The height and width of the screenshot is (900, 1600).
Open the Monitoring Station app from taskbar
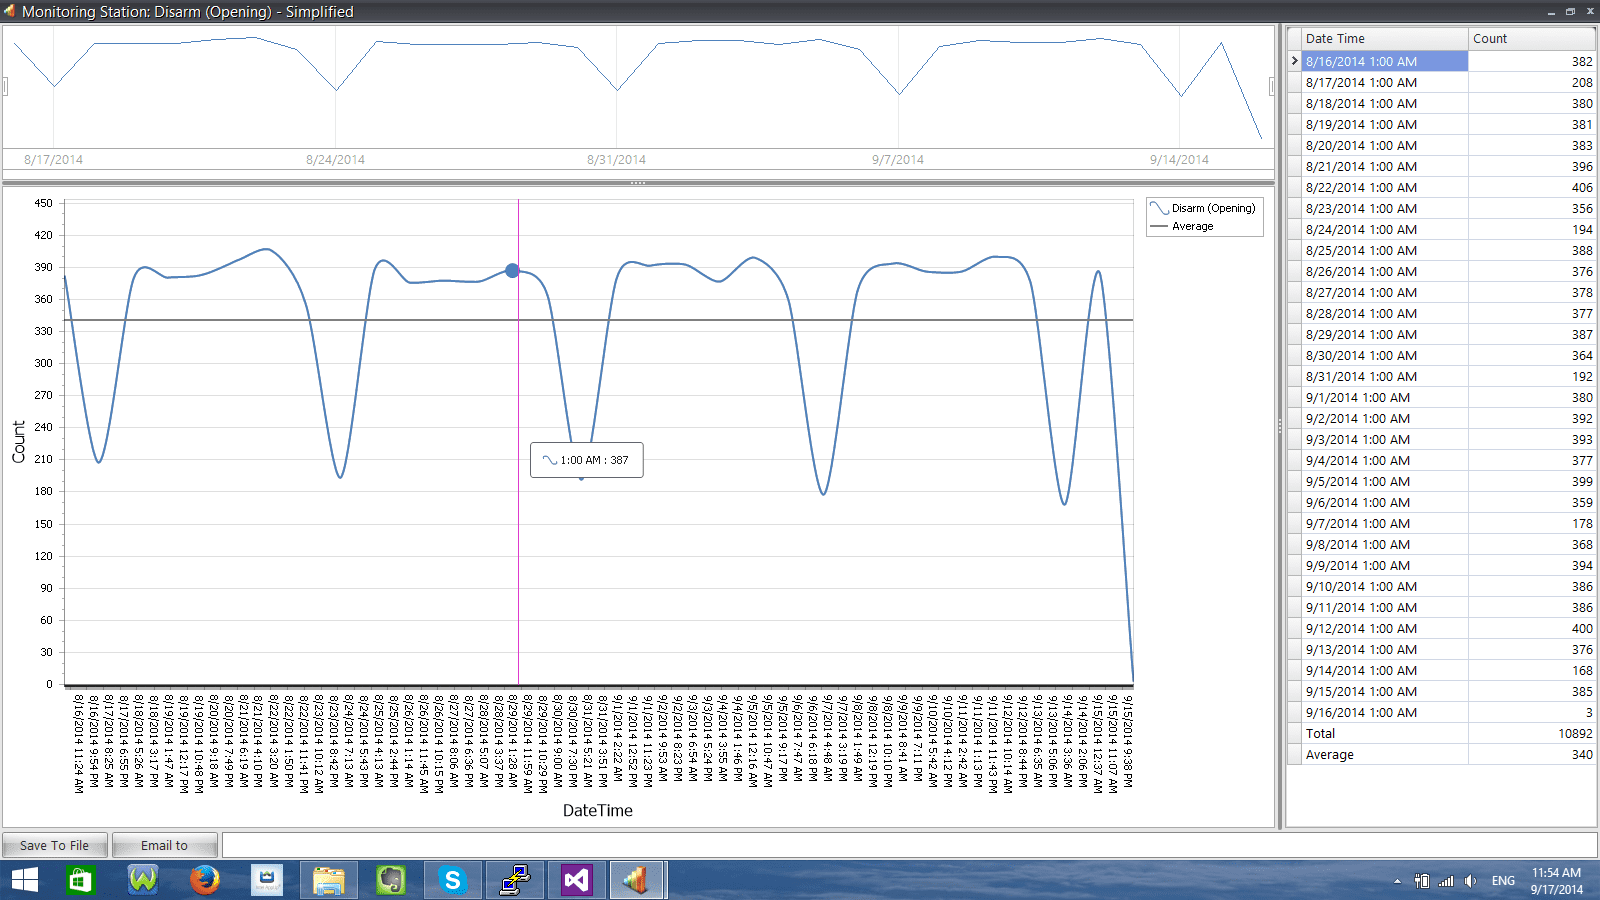638,880
